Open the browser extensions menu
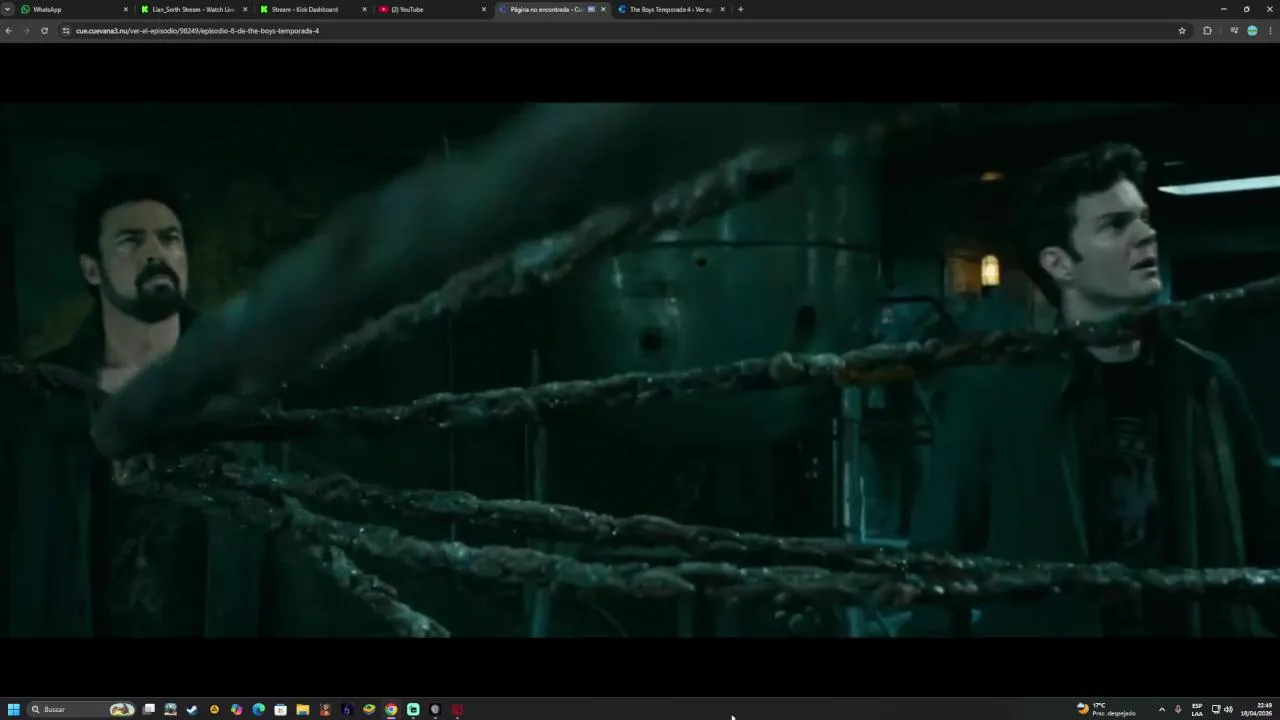This screenshot has width=1280, height=720. pos(1207,31)
